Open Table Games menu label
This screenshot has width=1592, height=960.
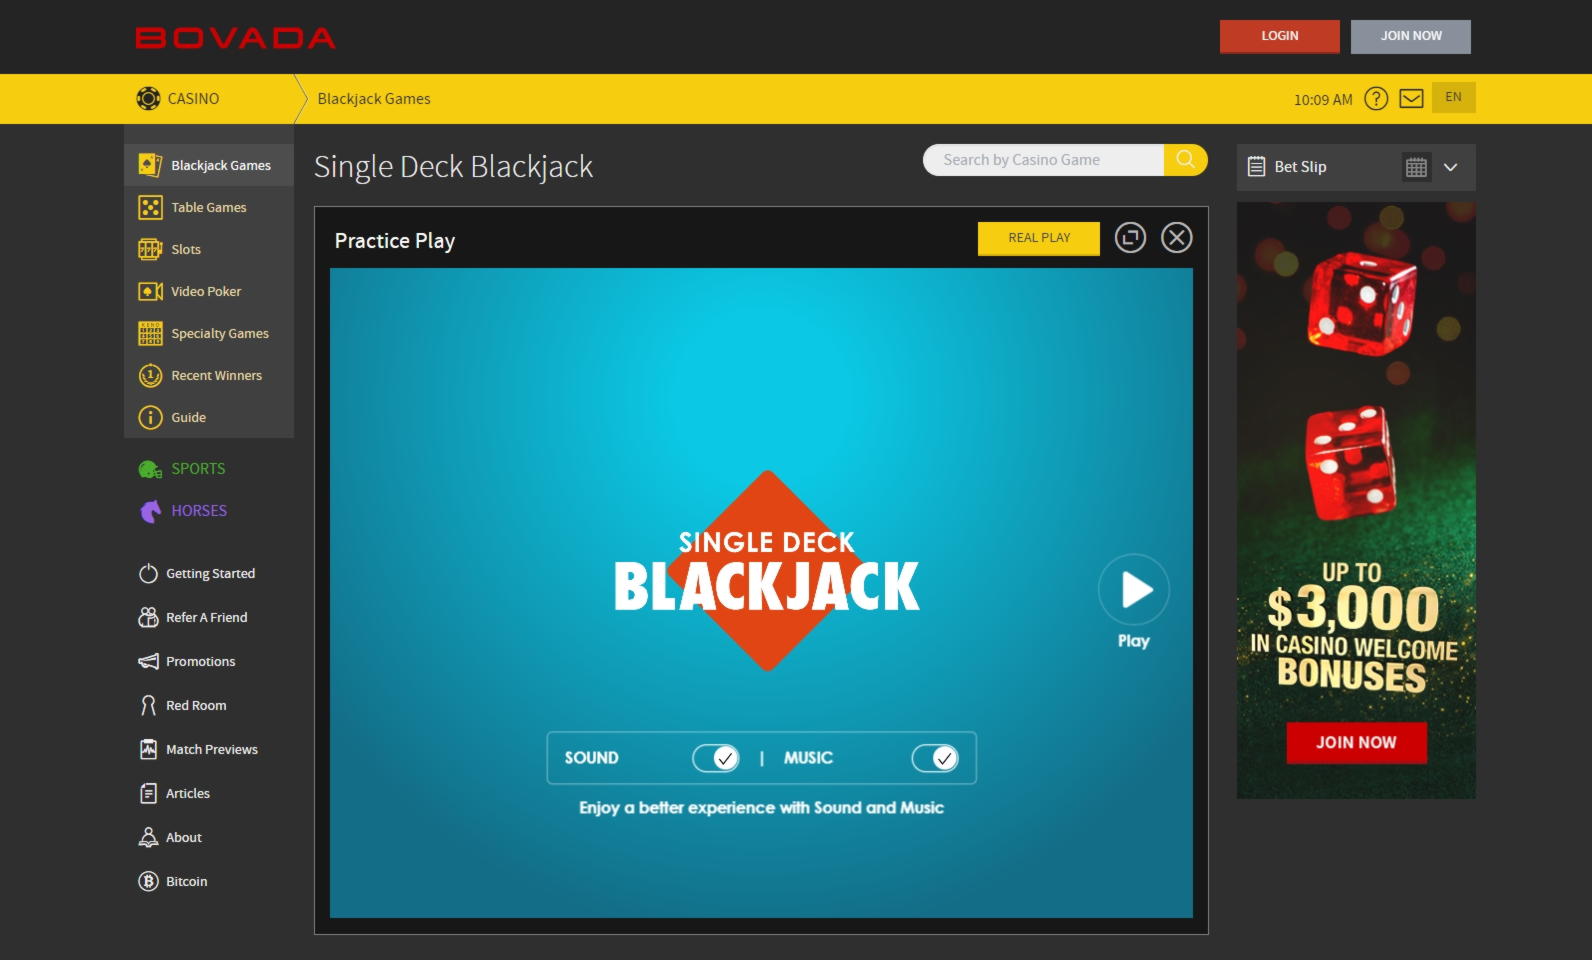[x=209, y=207]
